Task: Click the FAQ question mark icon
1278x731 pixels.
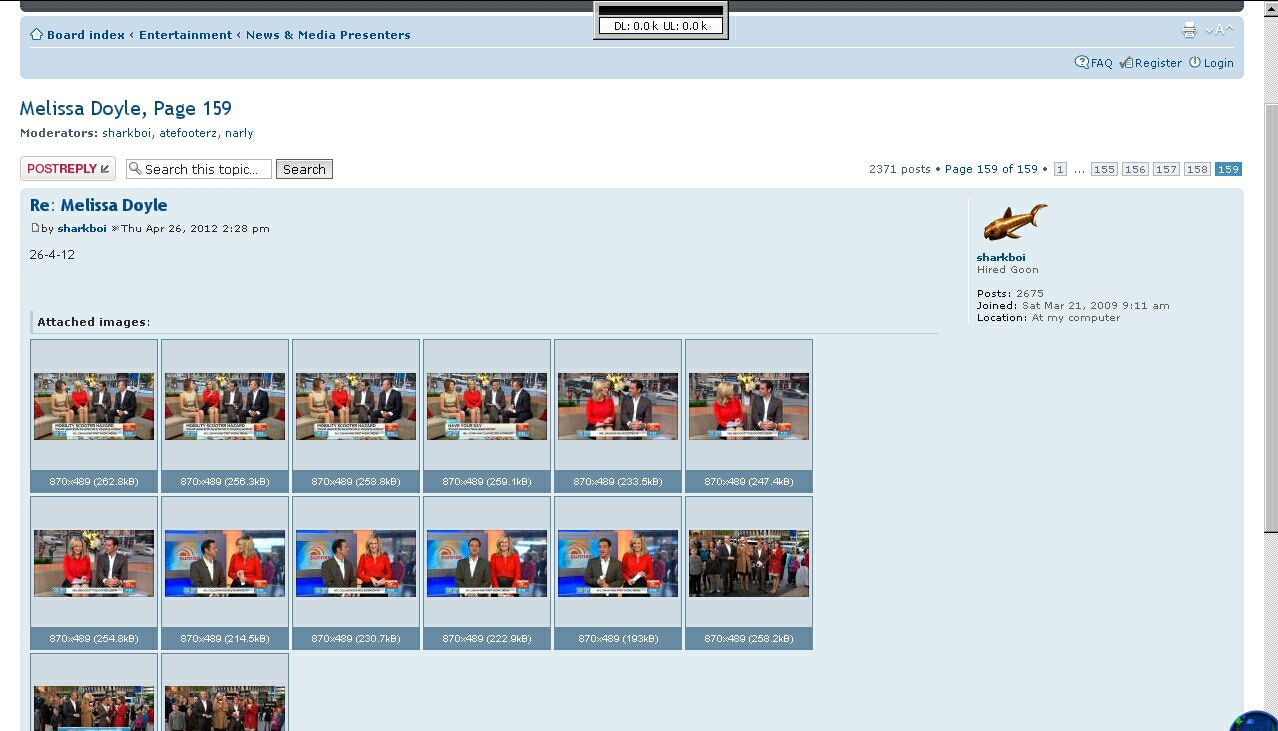Action: (1081, 62)
